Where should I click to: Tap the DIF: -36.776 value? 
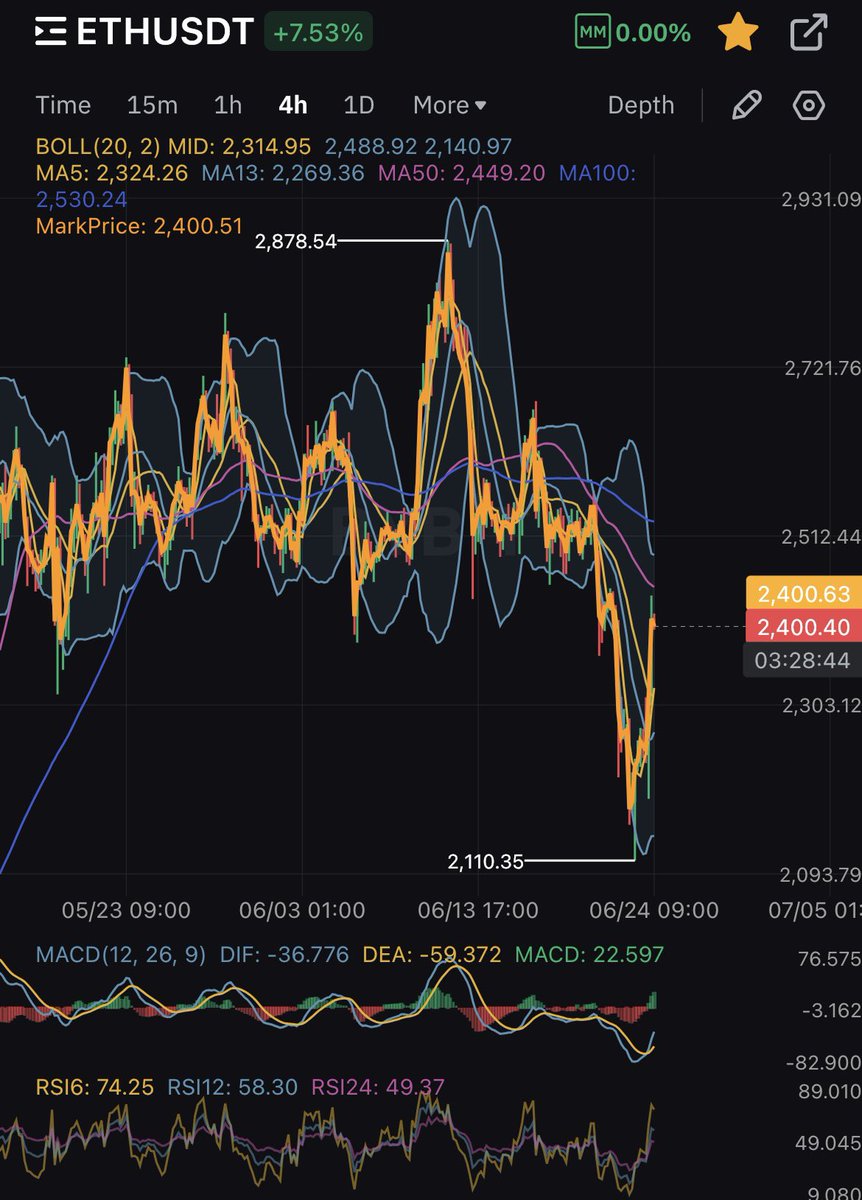tap(284, 954)
